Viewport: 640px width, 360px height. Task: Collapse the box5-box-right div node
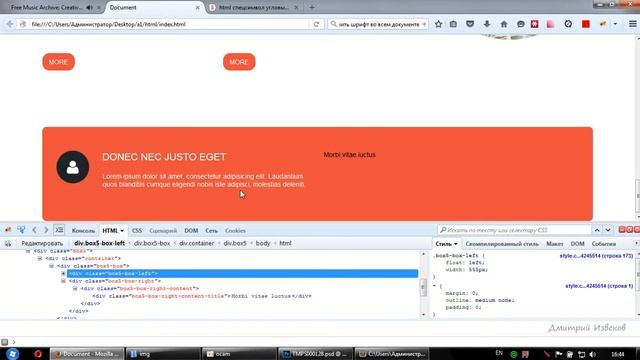(63, 281)
